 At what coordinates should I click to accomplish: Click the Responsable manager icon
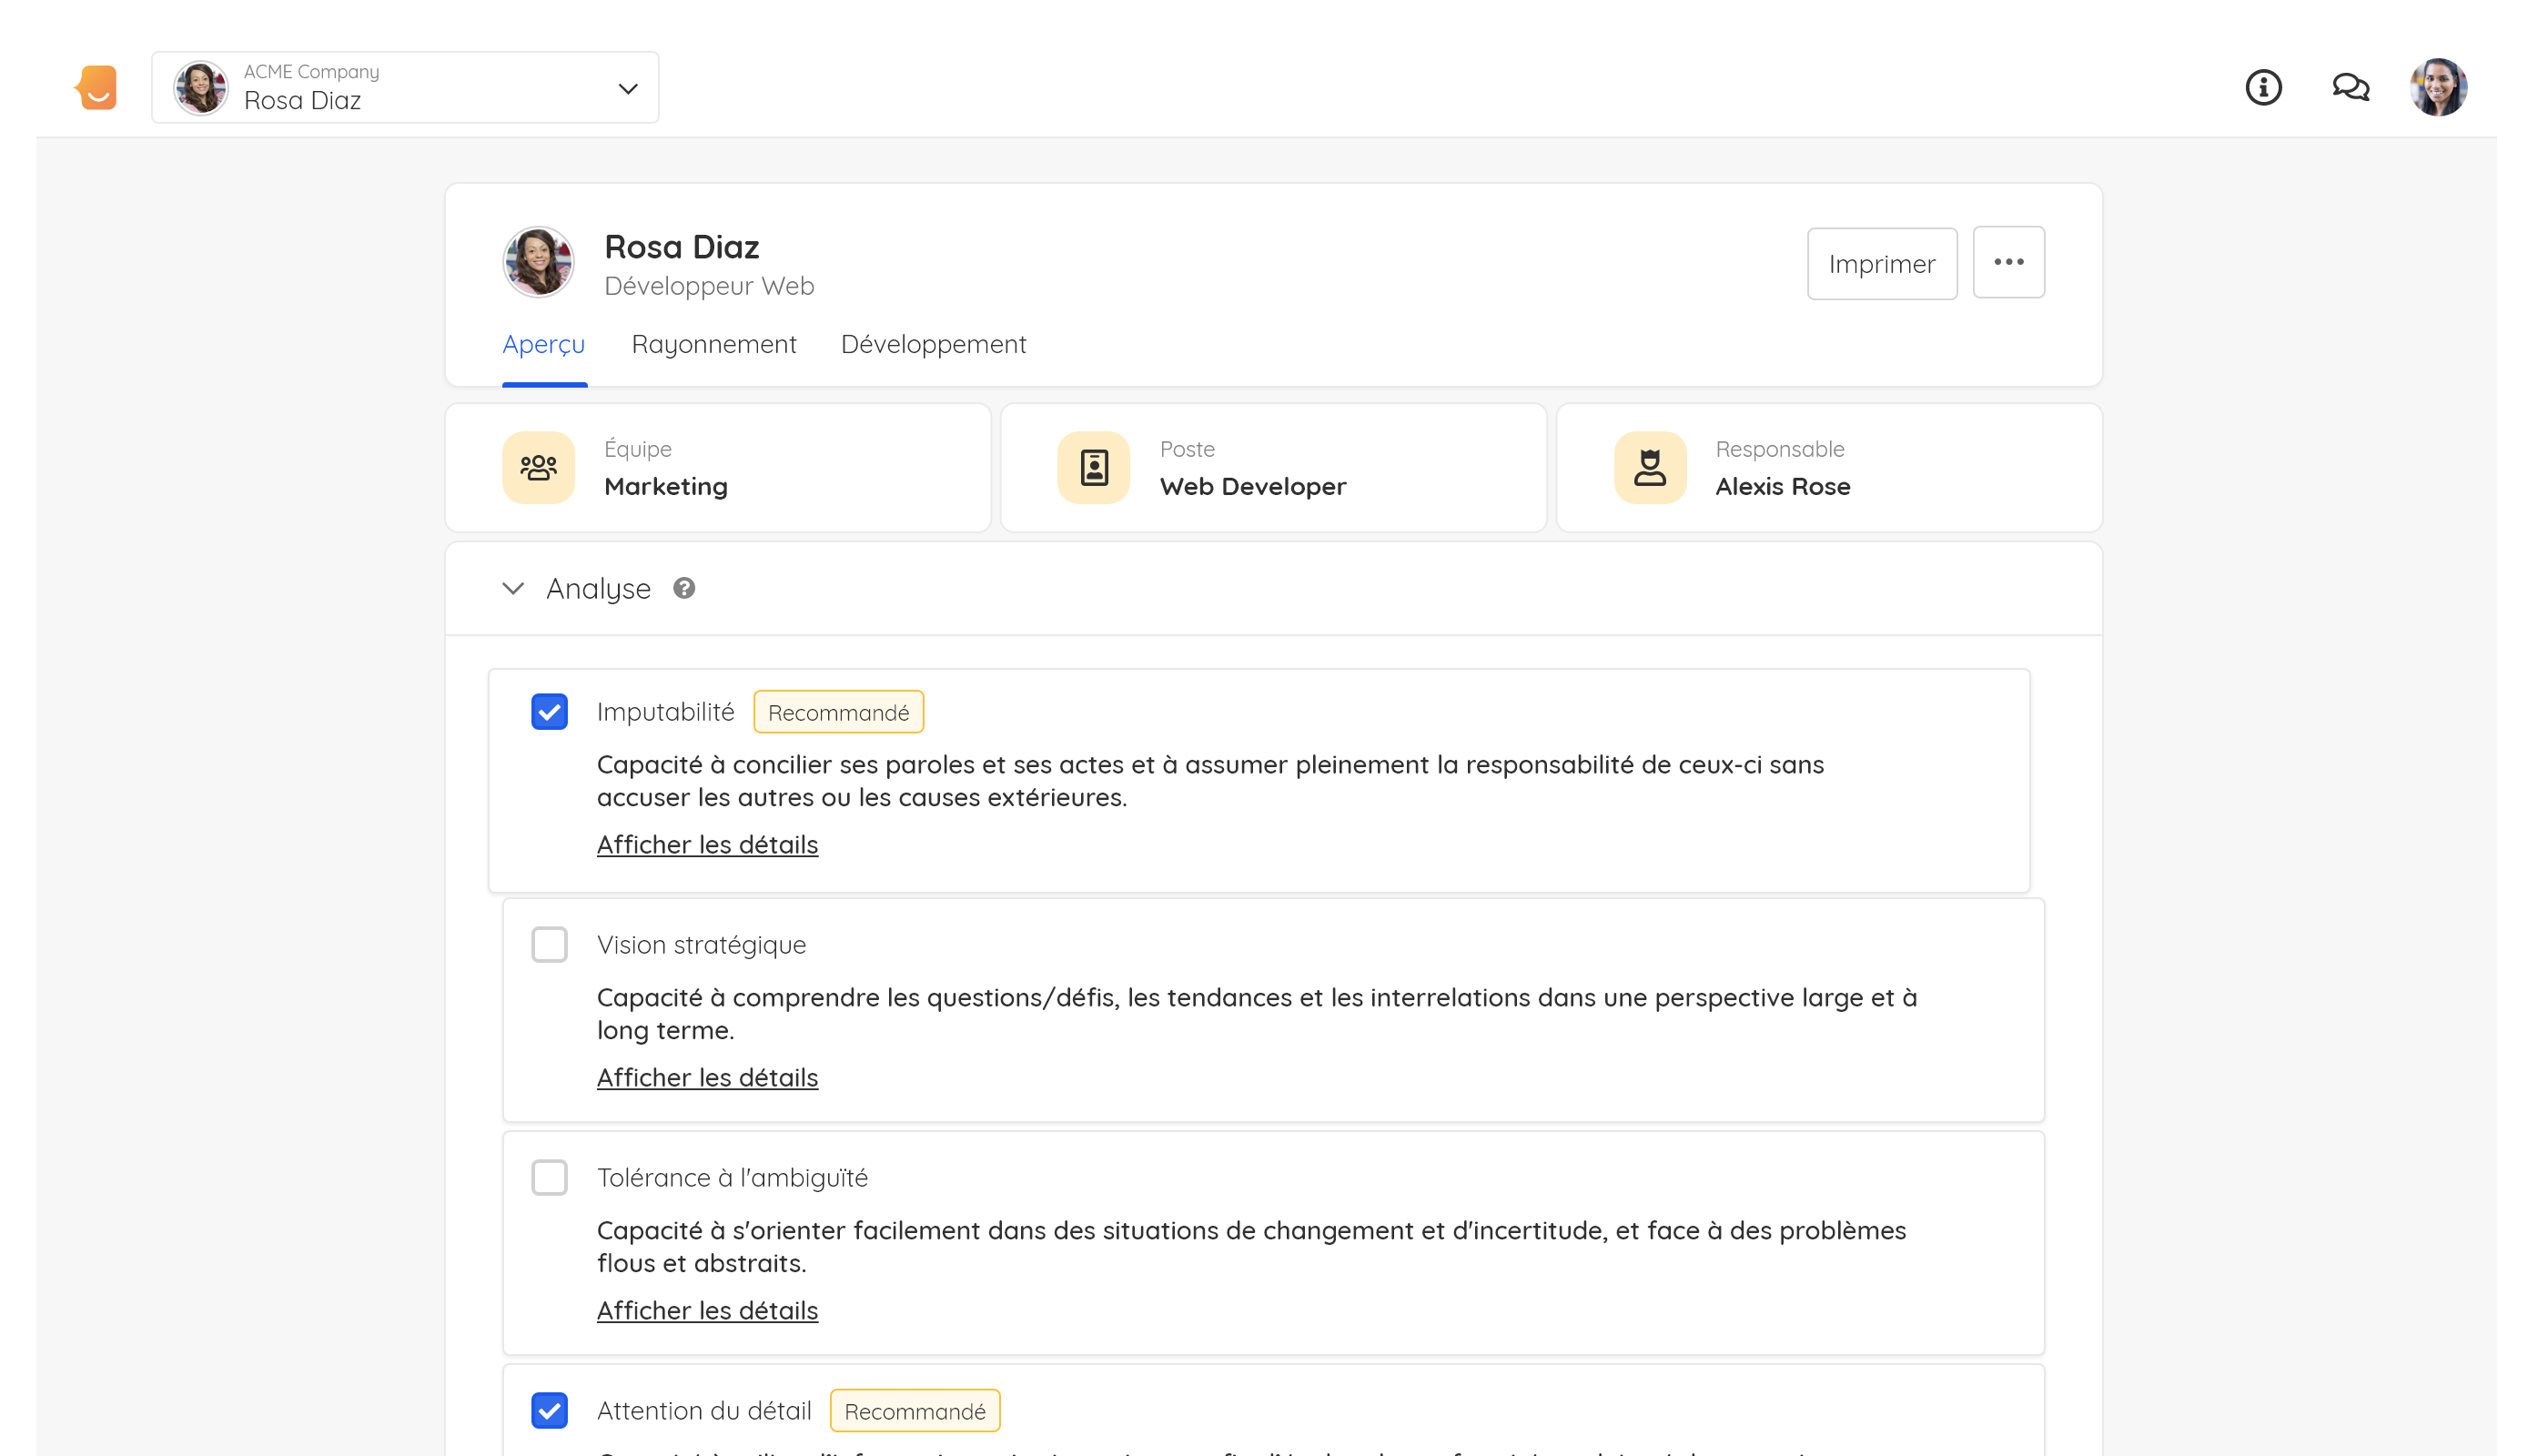point(1650,467)
